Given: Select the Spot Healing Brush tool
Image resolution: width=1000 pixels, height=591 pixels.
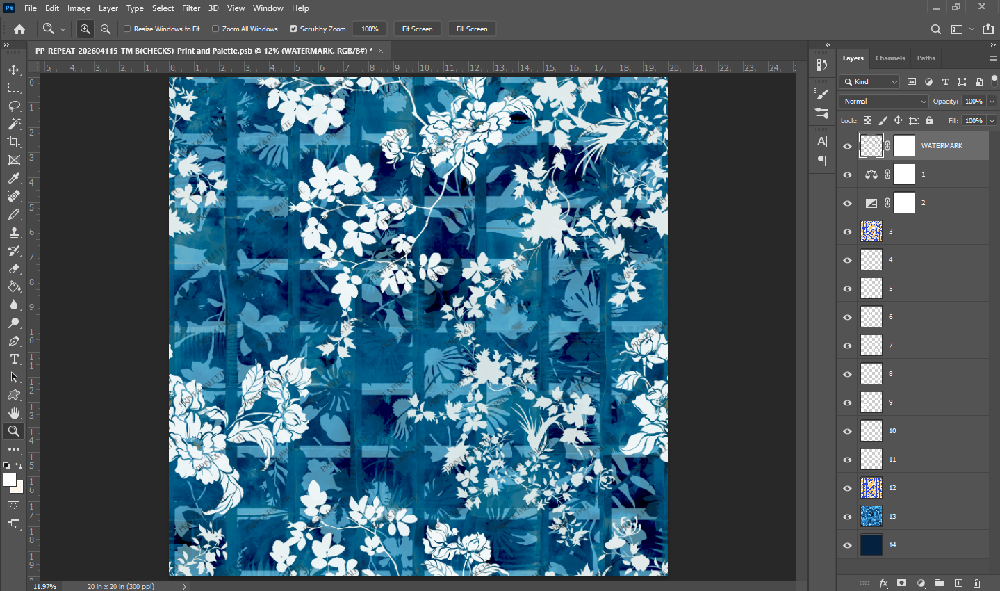Looking at the screenshot, I should point(13,196).
